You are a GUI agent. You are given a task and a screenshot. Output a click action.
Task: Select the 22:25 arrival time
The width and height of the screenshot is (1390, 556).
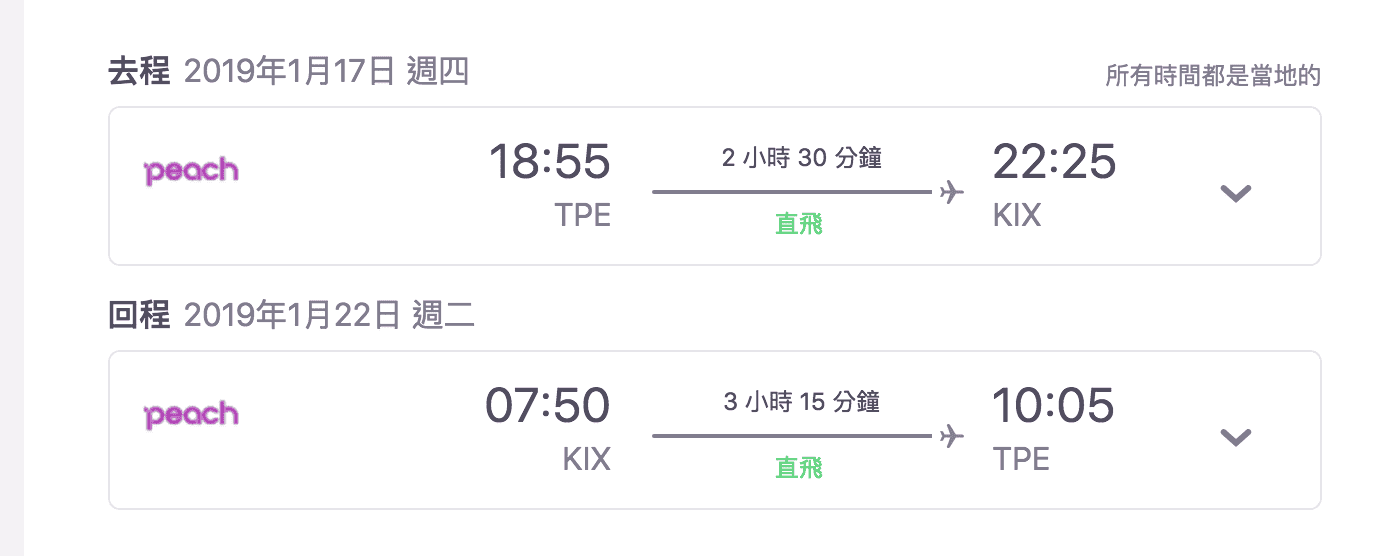[1054, 161]
